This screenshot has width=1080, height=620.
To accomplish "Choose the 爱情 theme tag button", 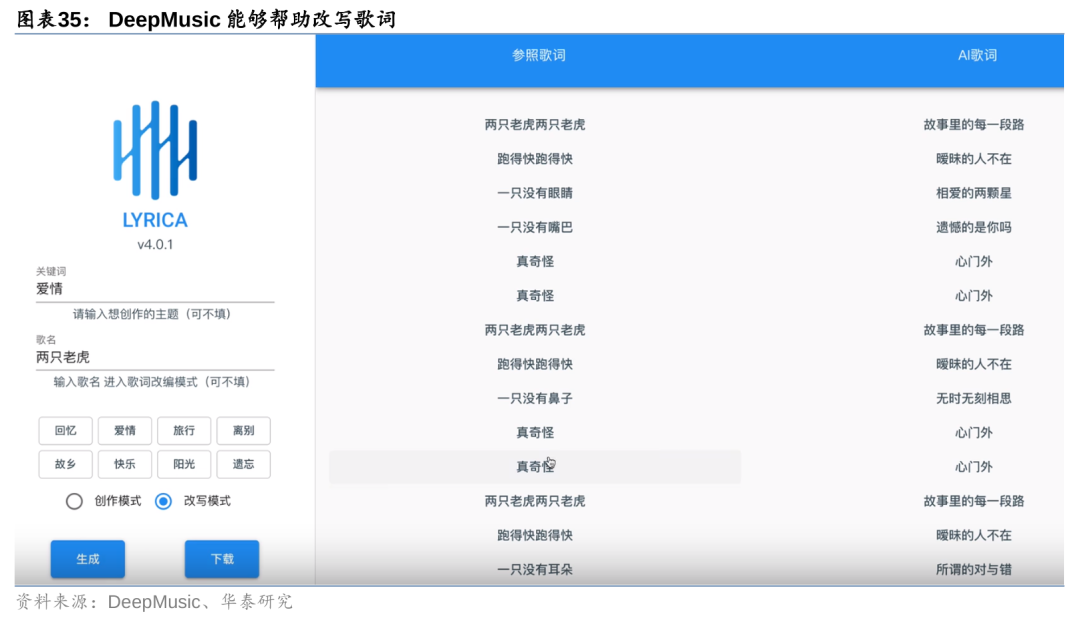I will pyautogui.click(x=125, y=431).
